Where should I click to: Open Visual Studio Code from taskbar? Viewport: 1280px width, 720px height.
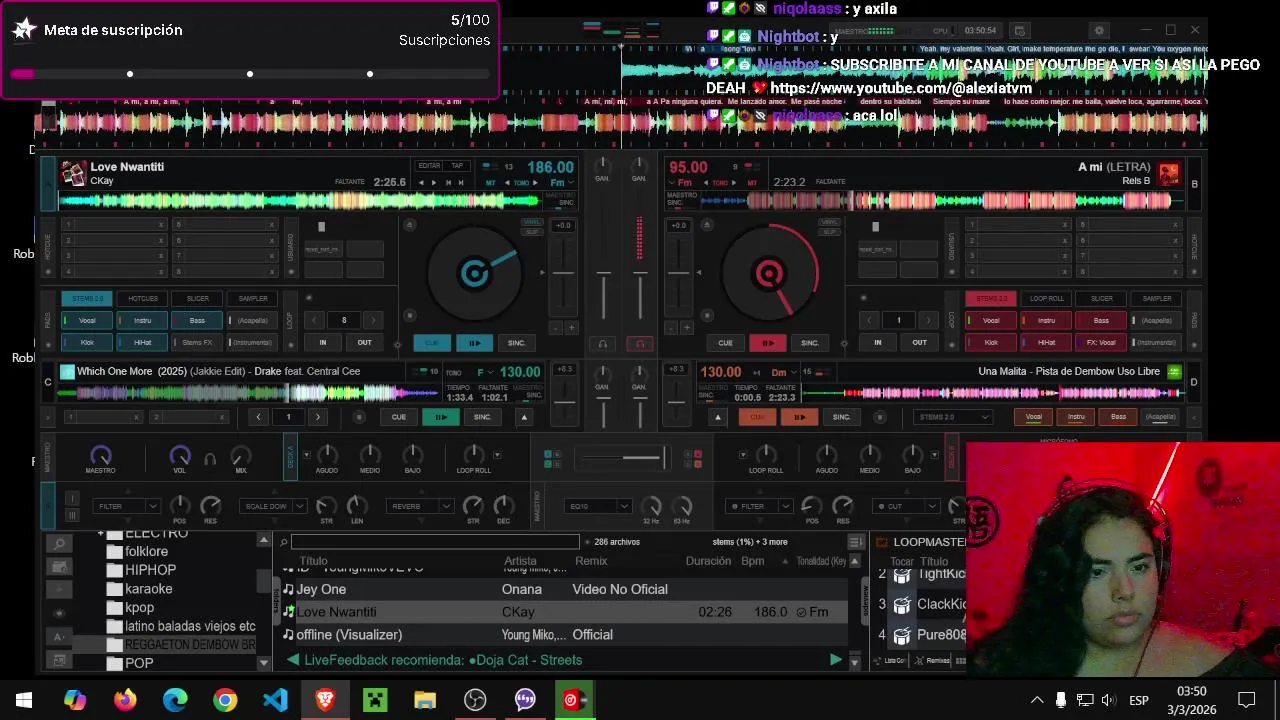pos(275,700)
